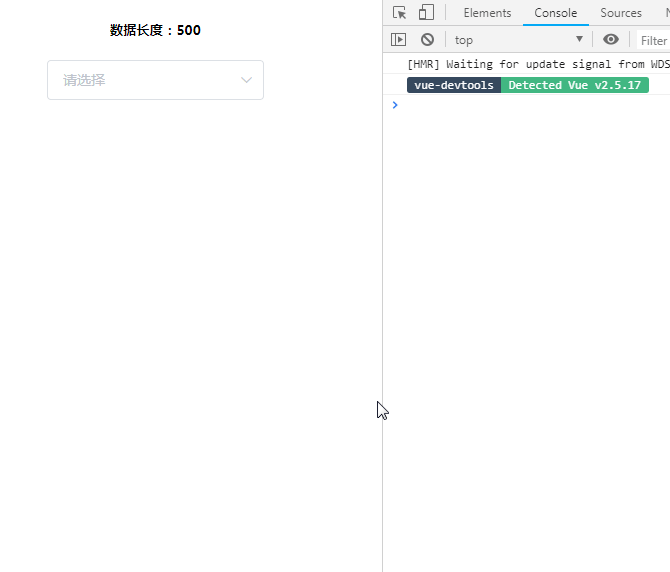The image size is (670, 572).
Task: Open the 请选择 select box
Action: point(156,80)
